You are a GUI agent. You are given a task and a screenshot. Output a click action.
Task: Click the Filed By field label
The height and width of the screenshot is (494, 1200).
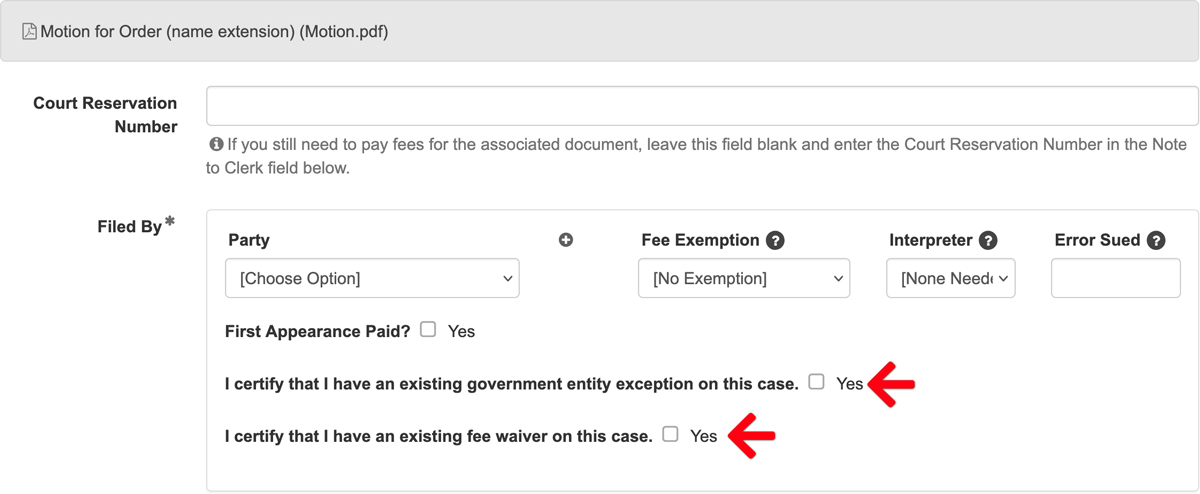click(129, 227)
